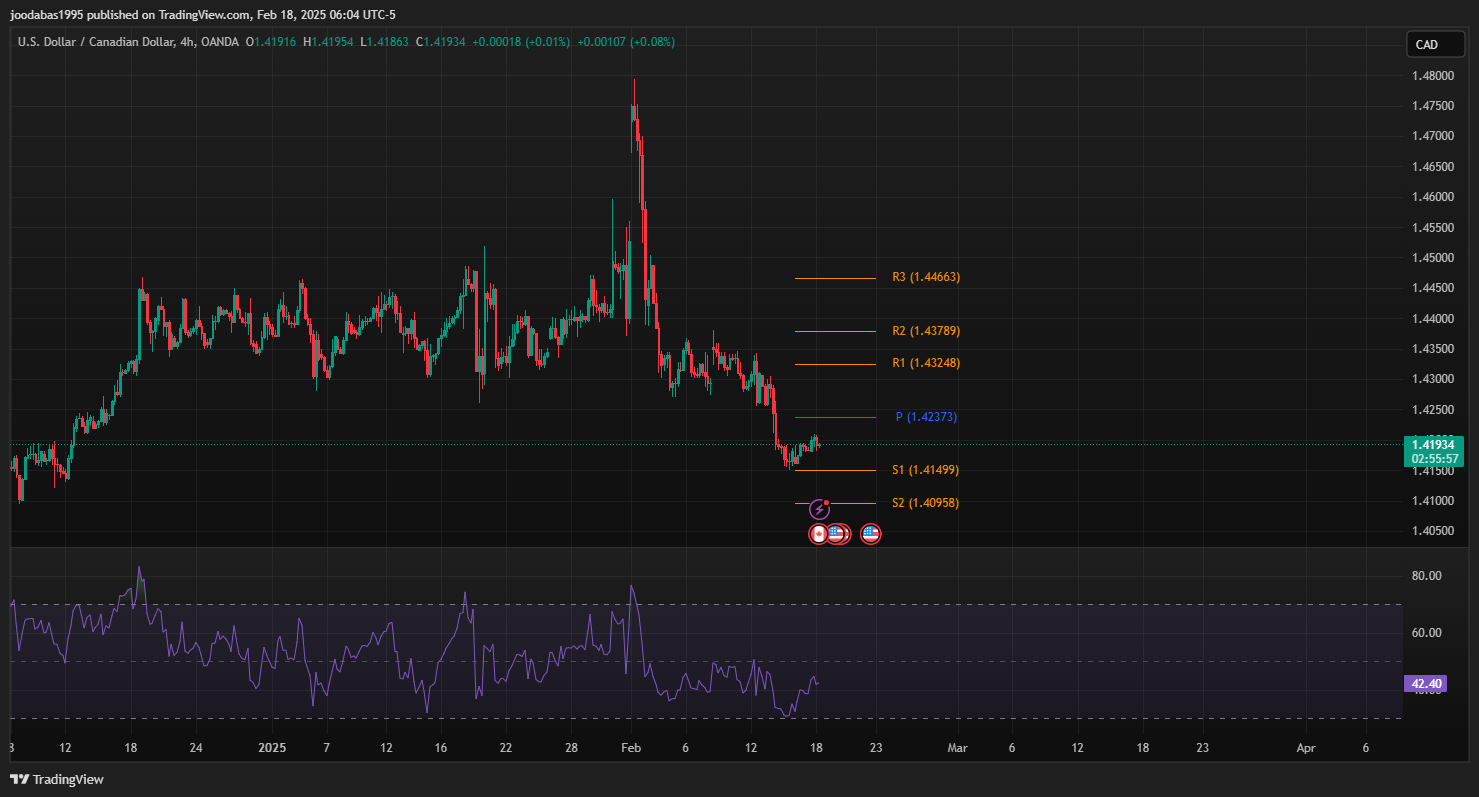Open the purple lightning event icon

(819, 510)
